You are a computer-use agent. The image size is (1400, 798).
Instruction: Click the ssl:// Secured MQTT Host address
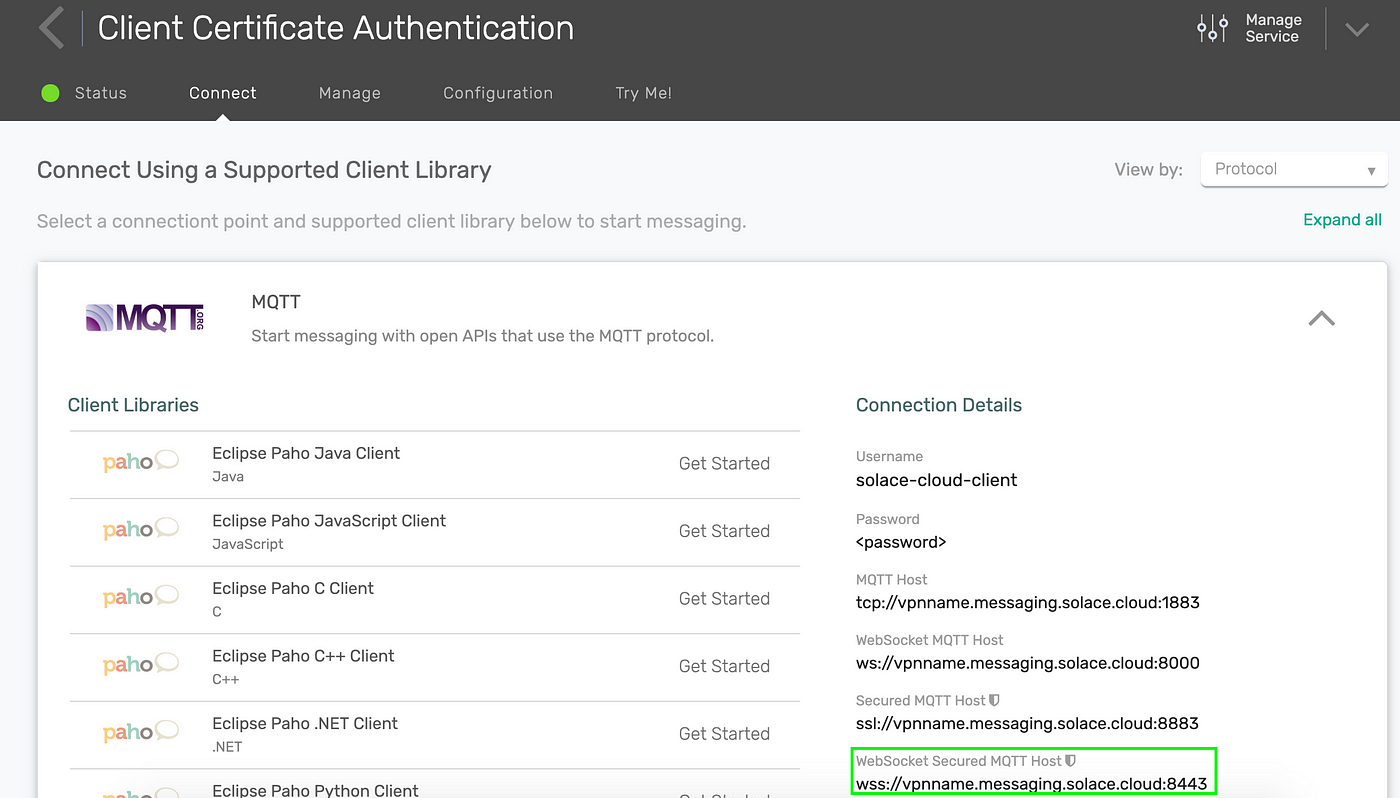[1027, 723]
